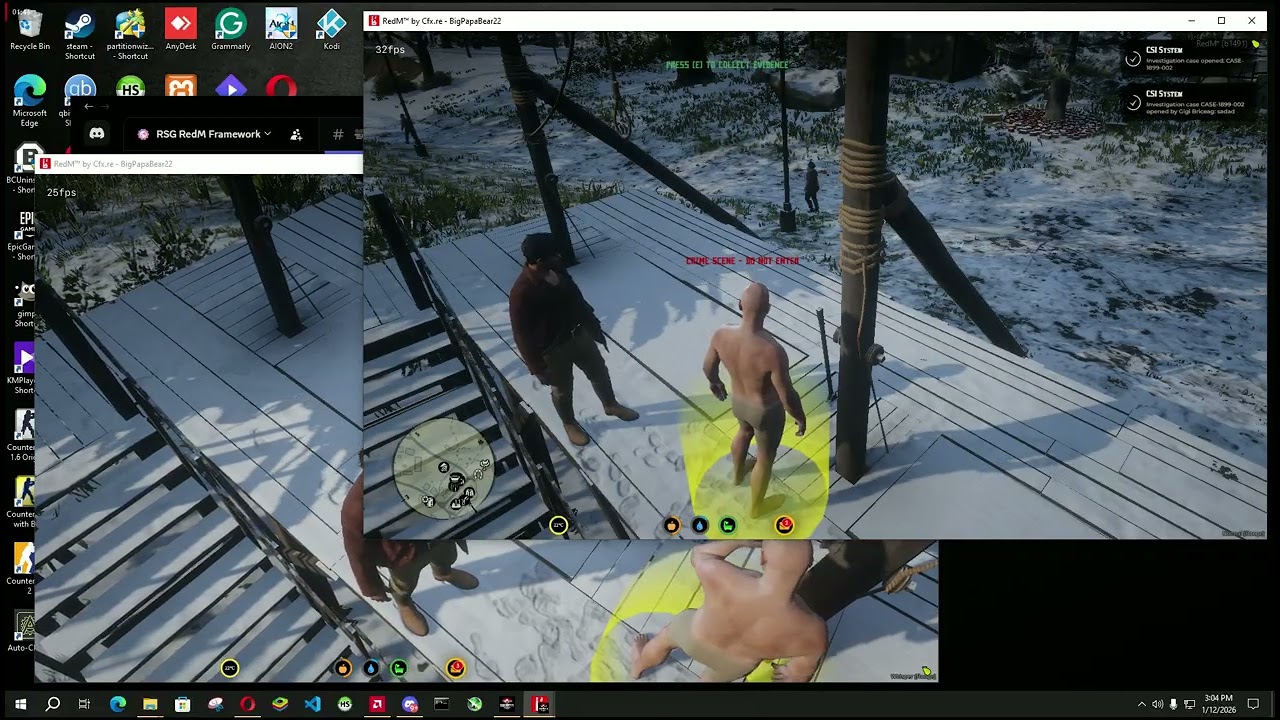This screenshot has width=1280, height=720.
Task: Click 'PRESS [E] TO COLLECT EVIDENCE' prompt text
Action: click(x=727, y=65)
